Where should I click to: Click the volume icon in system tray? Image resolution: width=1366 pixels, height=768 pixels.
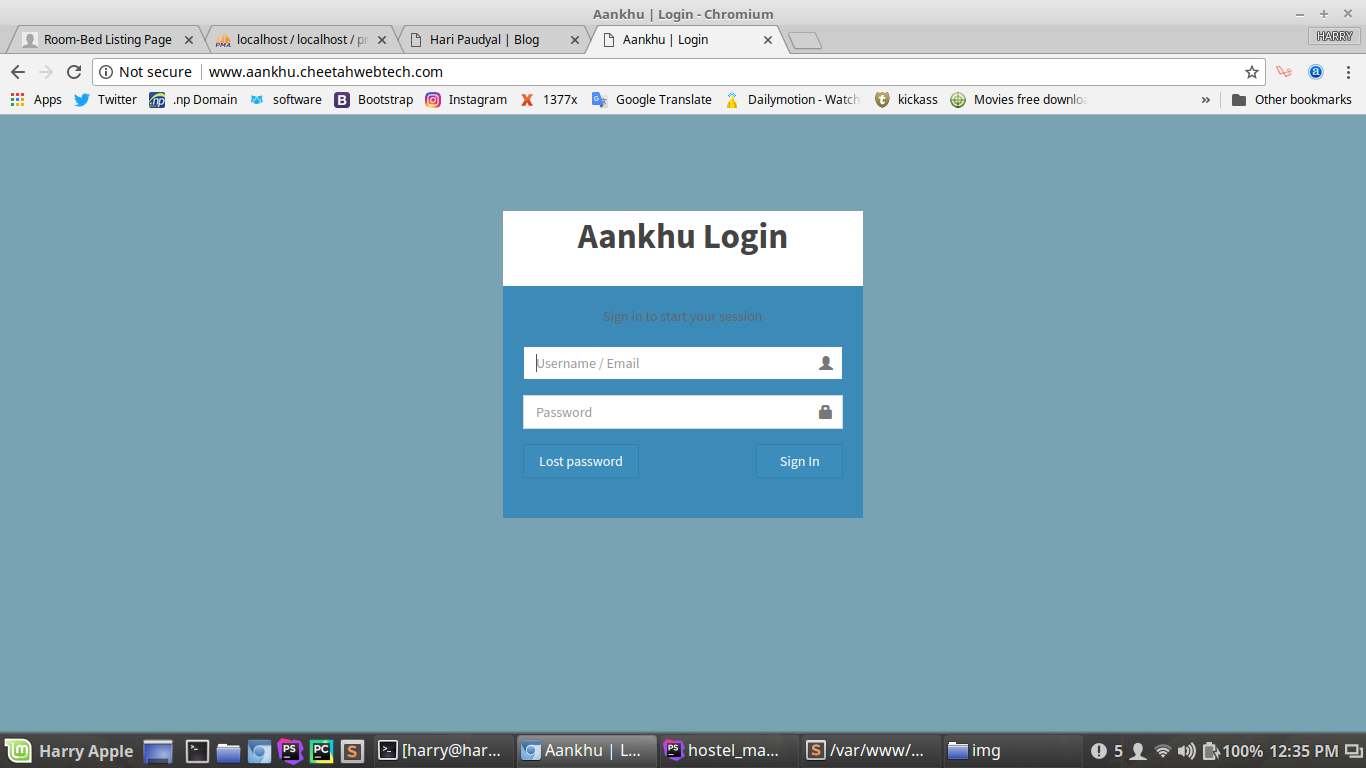(x=1186, y=751)
